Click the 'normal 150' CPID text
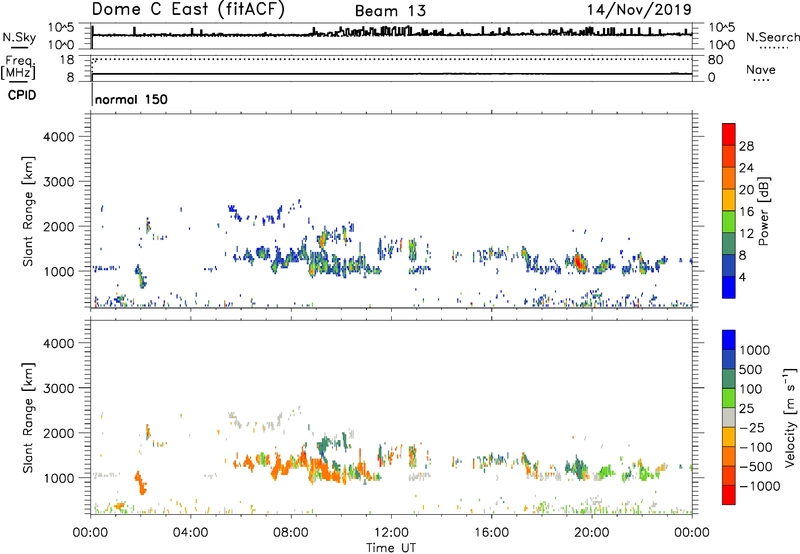 [x=131, y=99]
